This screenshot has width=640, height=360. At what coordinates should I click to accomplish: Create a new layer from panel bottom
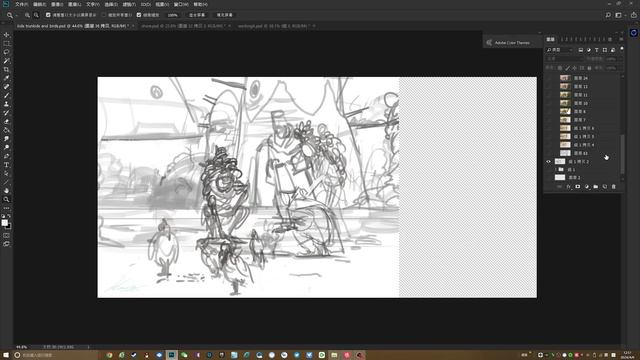(x=604, y=187)
